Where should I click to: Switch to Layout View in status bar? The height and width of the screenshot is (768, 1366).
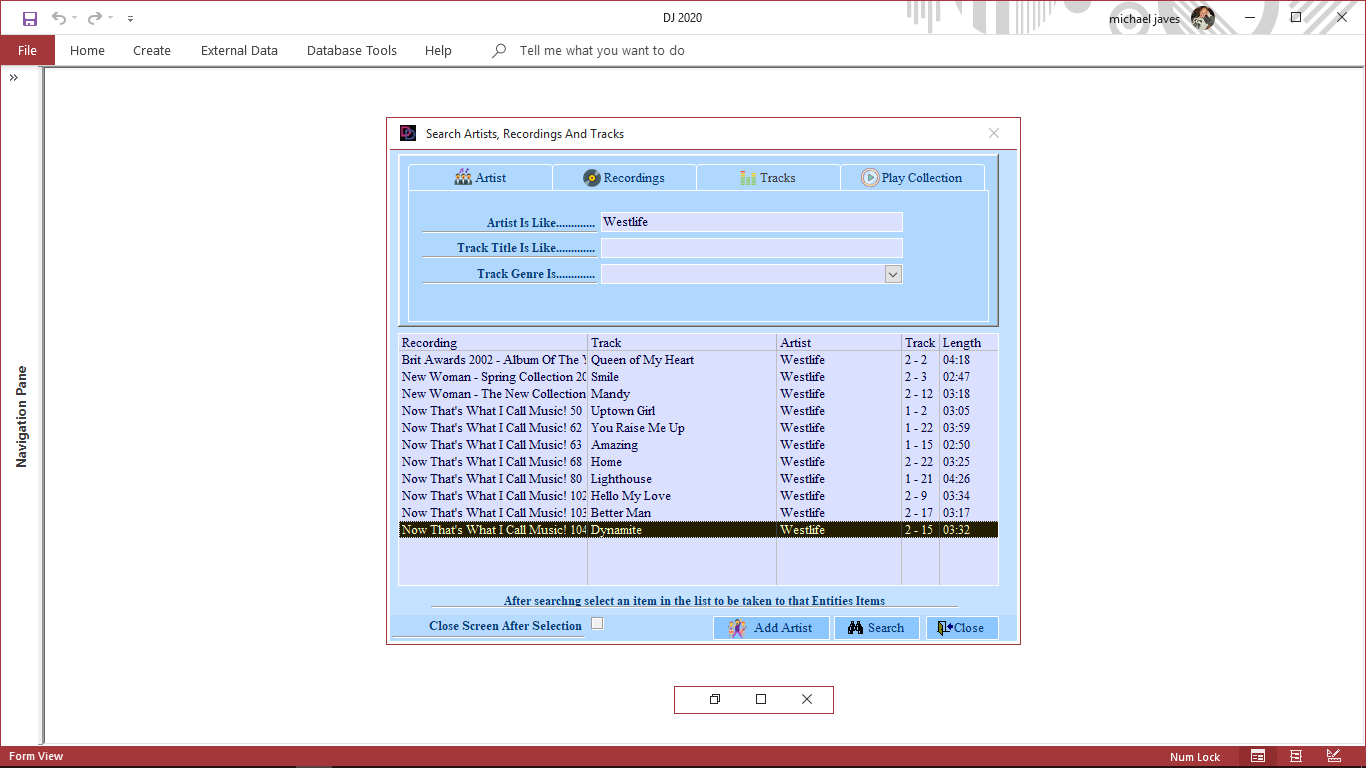pyautogui.click(x=1296, y=756)
